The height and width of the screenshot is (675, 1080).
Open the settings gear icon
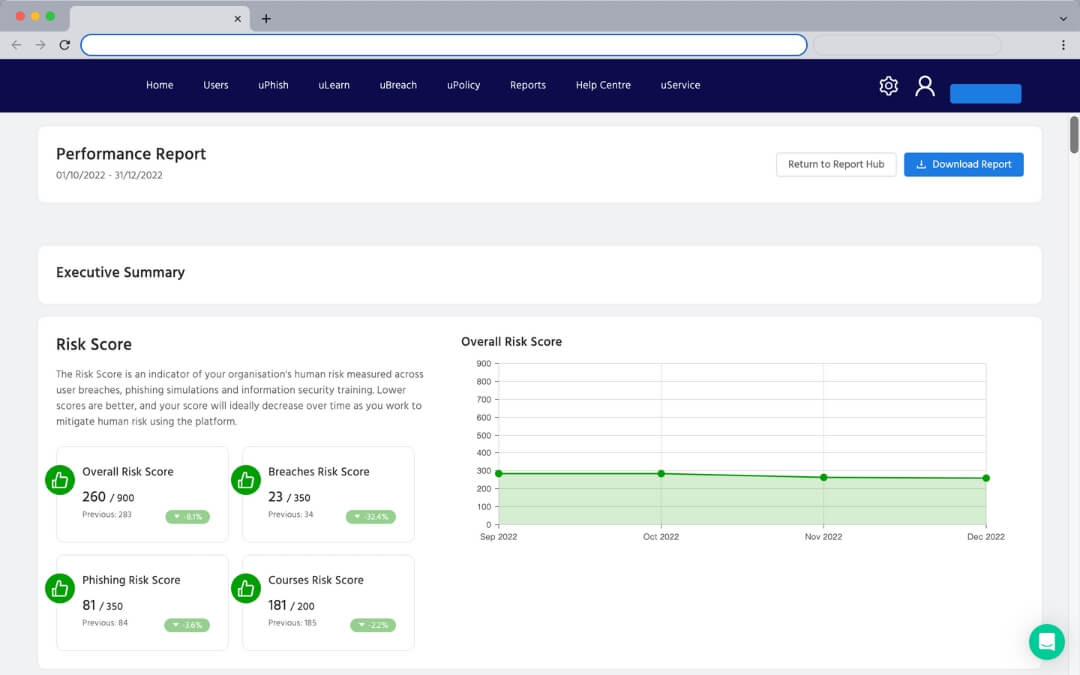888,86
